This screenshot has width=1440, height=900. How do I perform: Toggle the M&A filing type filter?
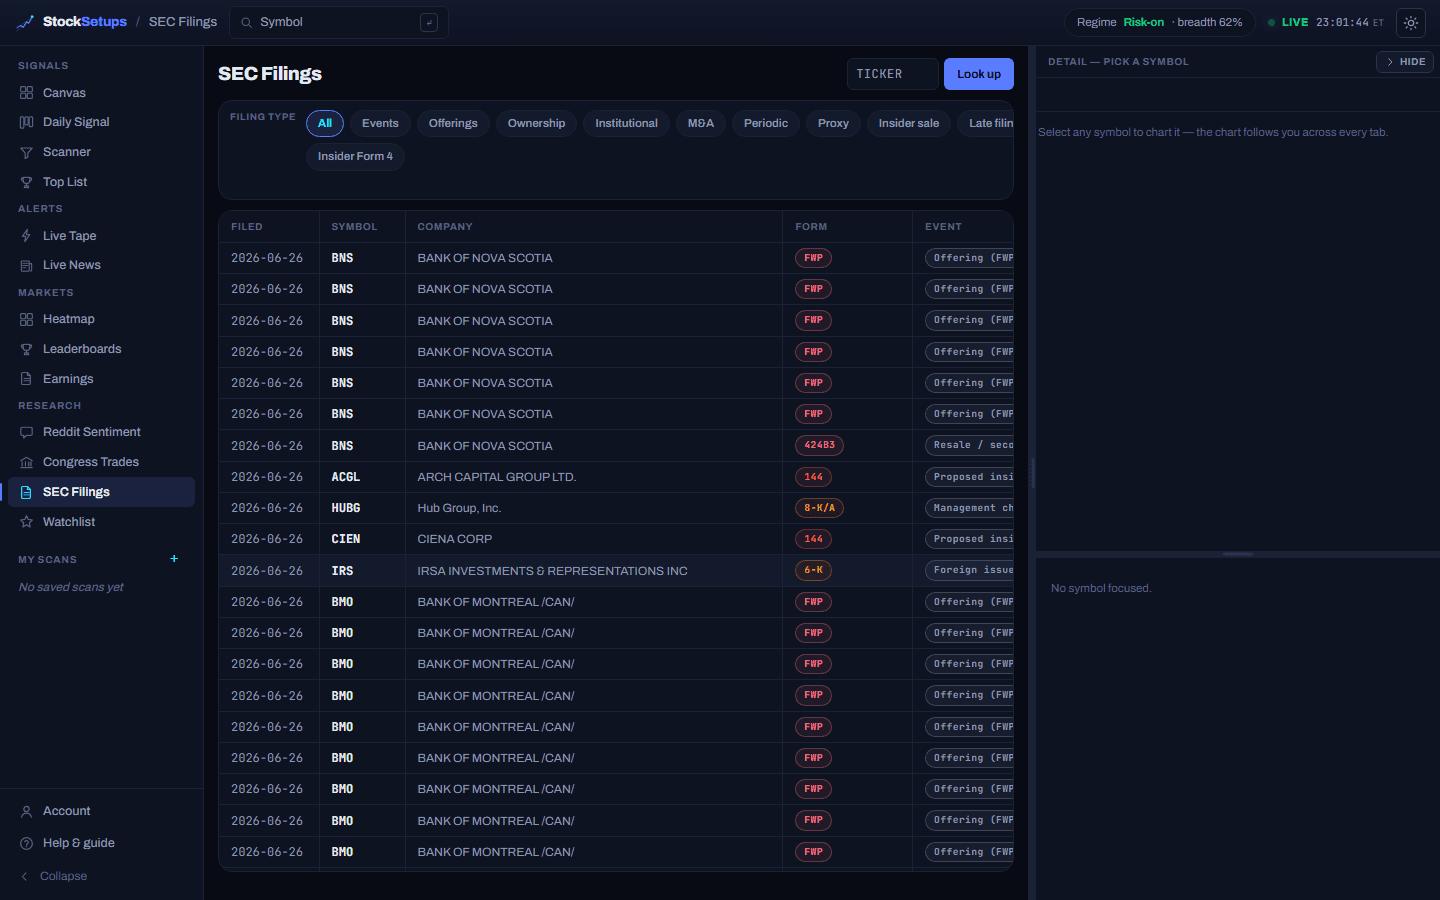[x=701, y=123]
